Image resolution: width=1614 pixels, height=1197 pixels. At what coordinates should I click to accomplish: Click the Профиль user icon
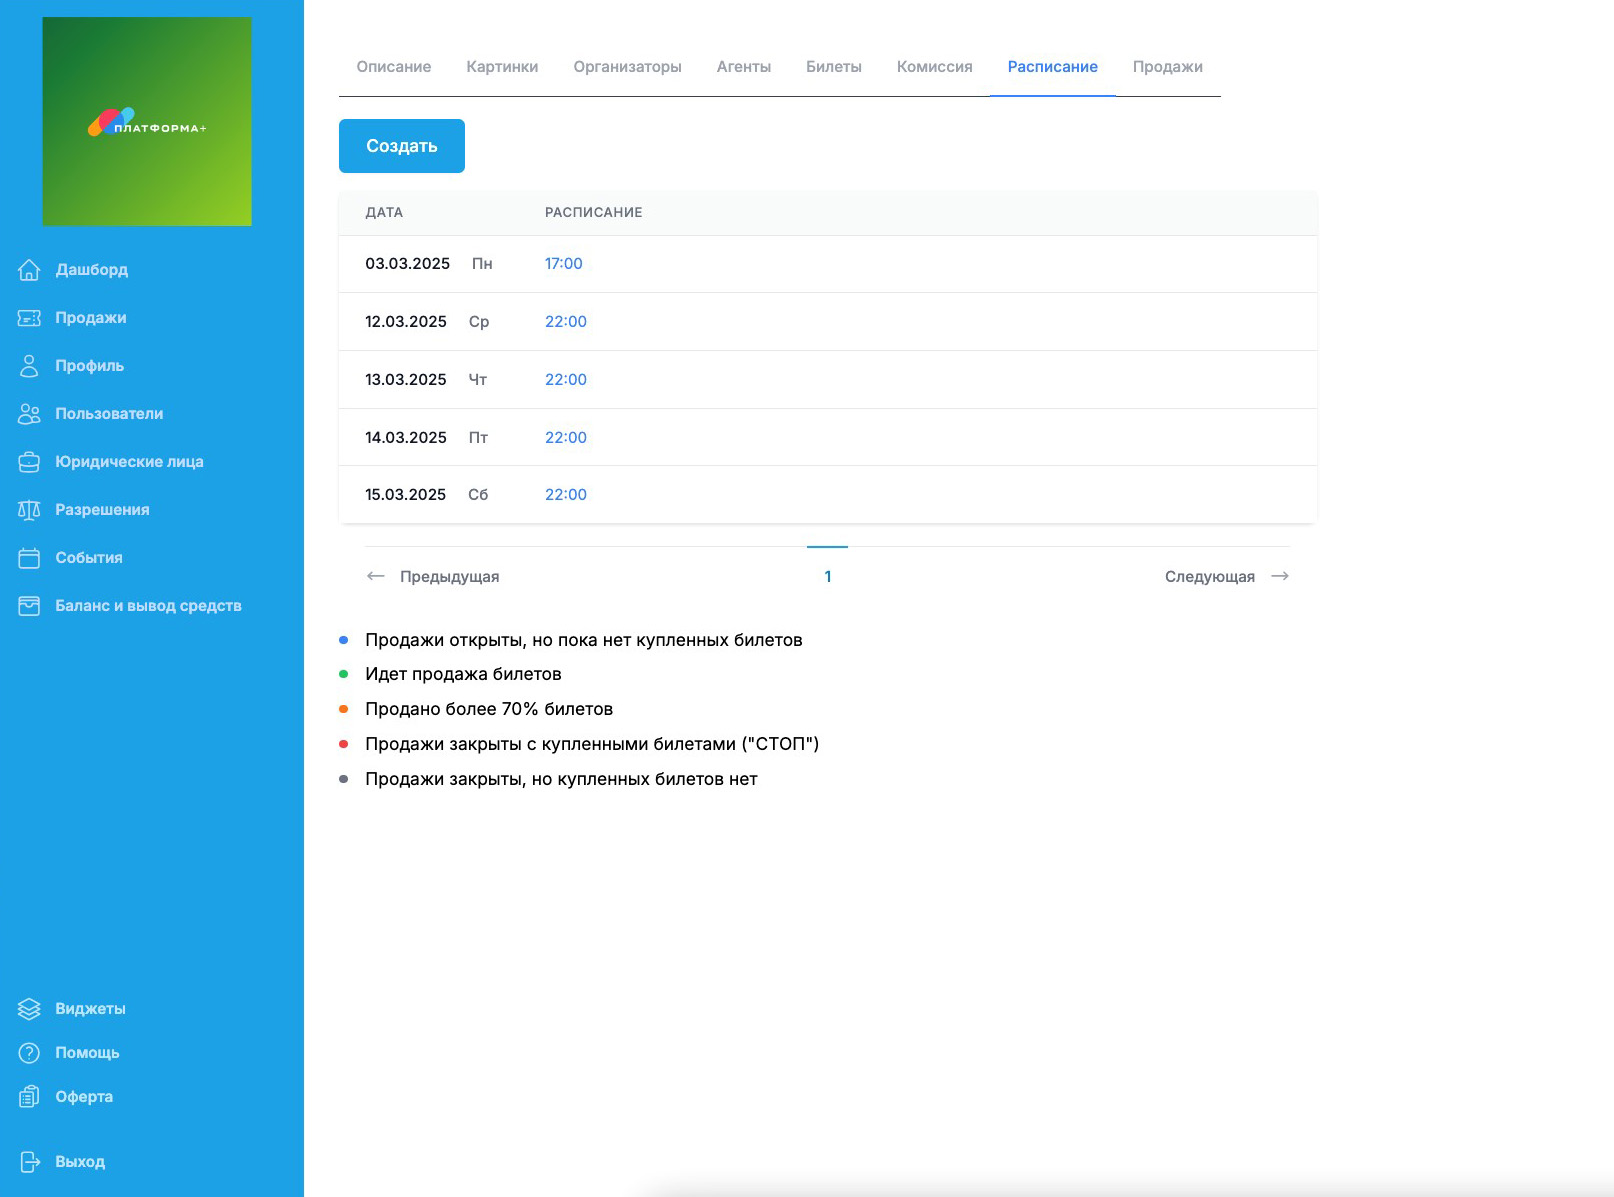pos(29,366)
